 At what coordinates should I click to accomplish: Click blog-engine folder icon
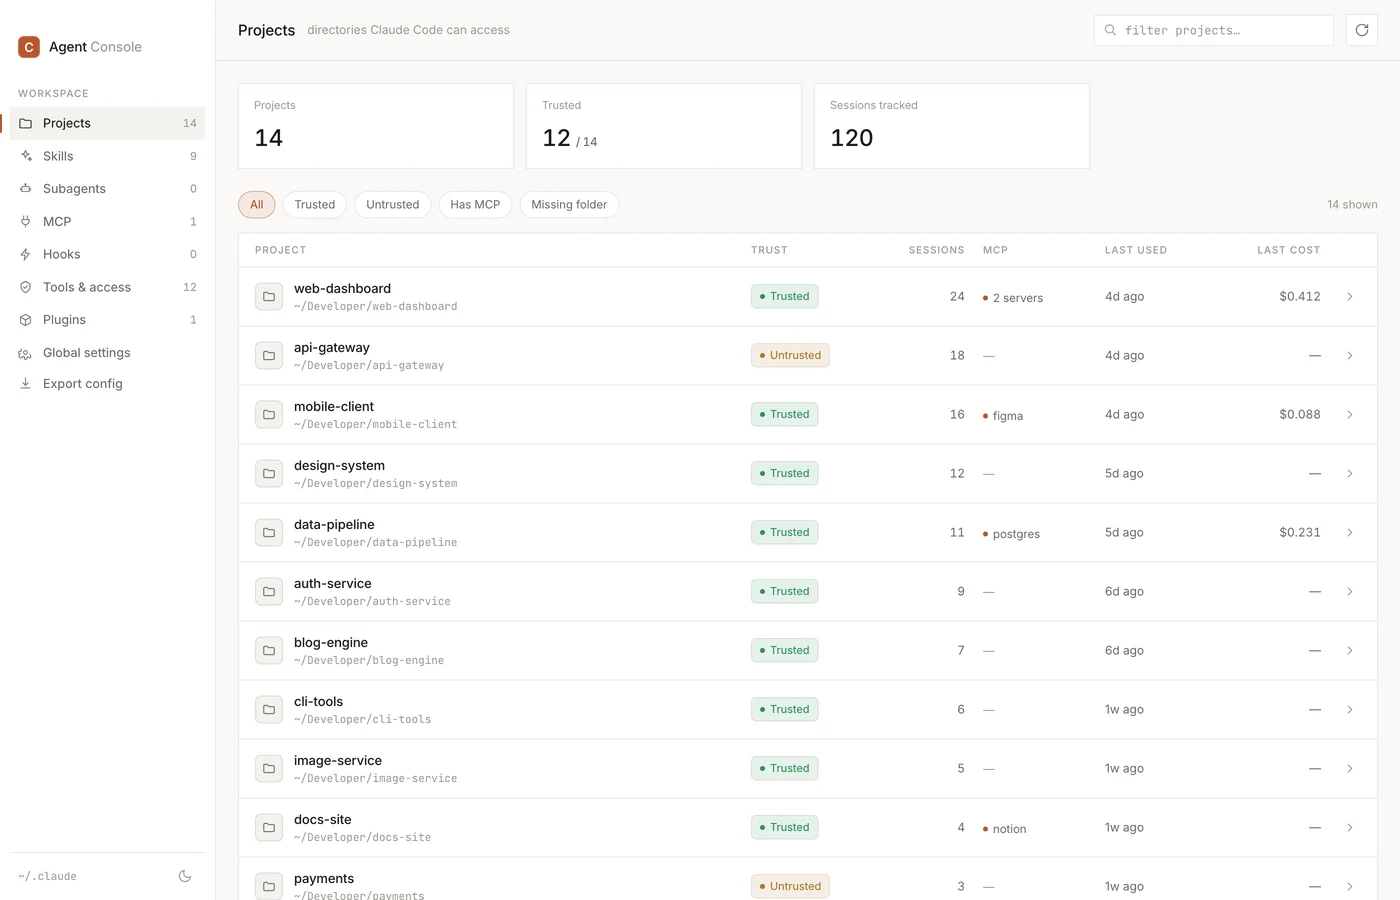tap(269, 651)
